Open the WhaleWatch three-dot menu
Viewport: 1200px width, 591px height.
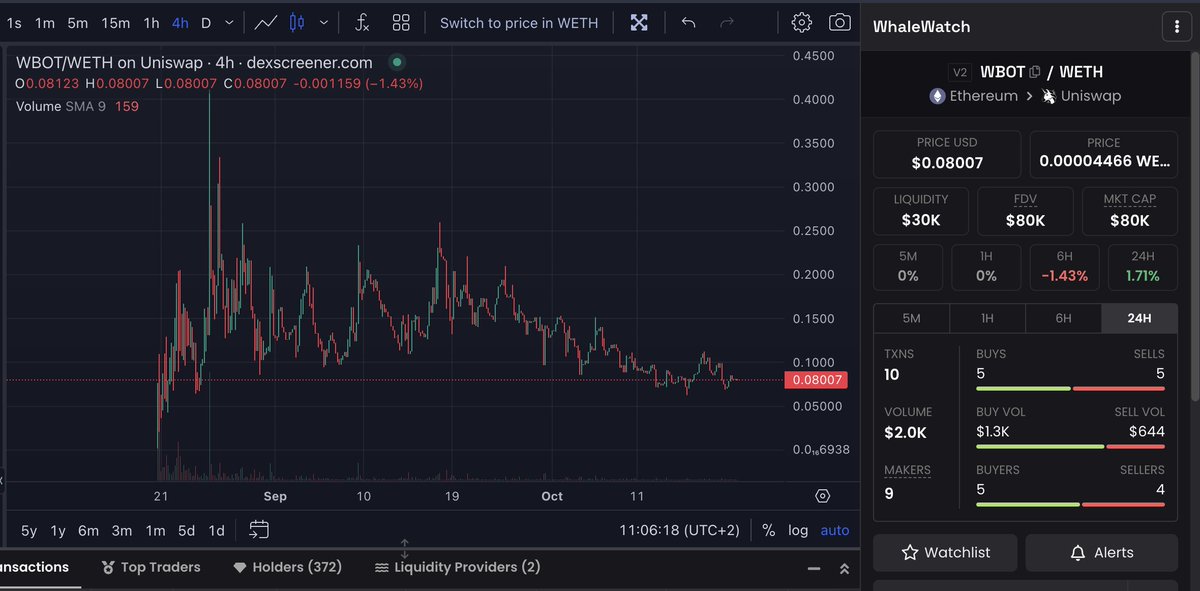(x=1177, y=26)
